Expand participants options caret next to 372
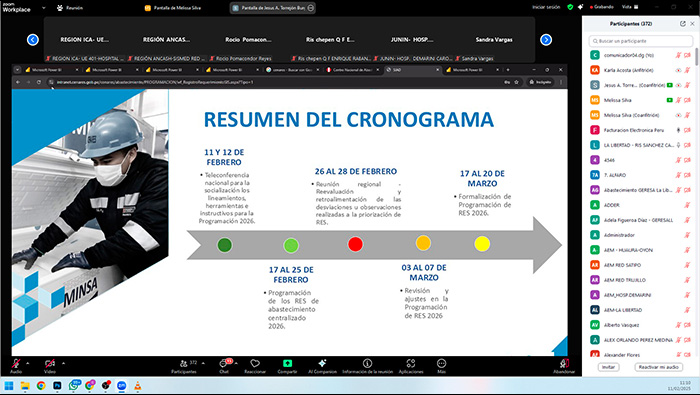 pyautogui.click(x=203, y=363)
